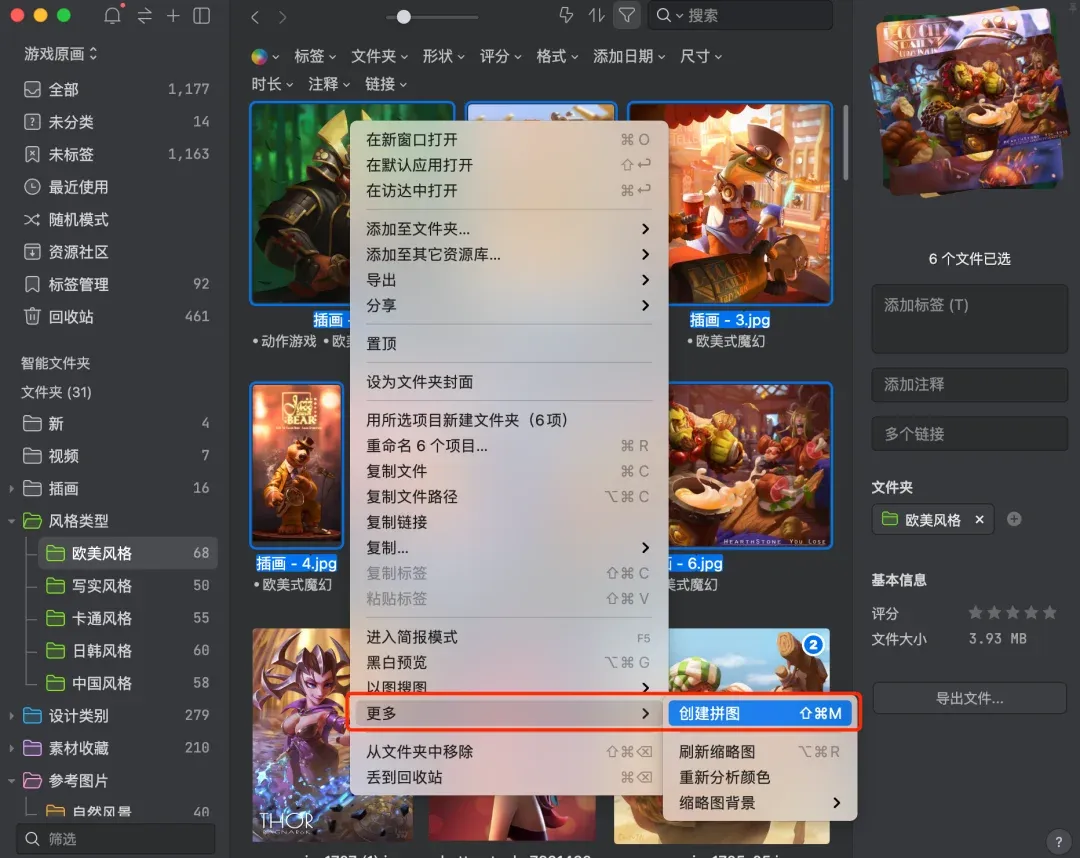The height and width of the screenshot is (858, 1080).
Task: Choose 设为文件夹封面 from the context menu
Action: click(x=508, y=382)
